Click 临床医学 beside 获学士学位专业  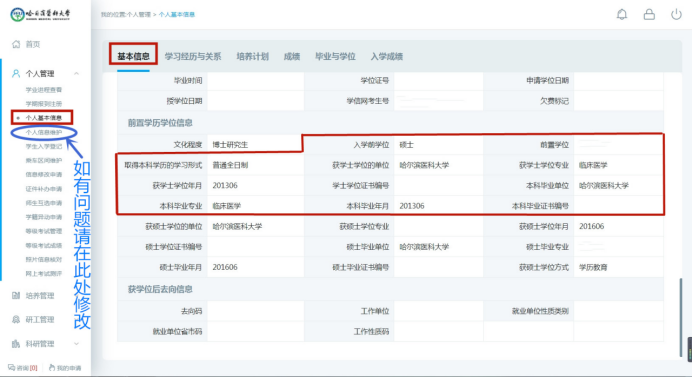coord(593,165)
